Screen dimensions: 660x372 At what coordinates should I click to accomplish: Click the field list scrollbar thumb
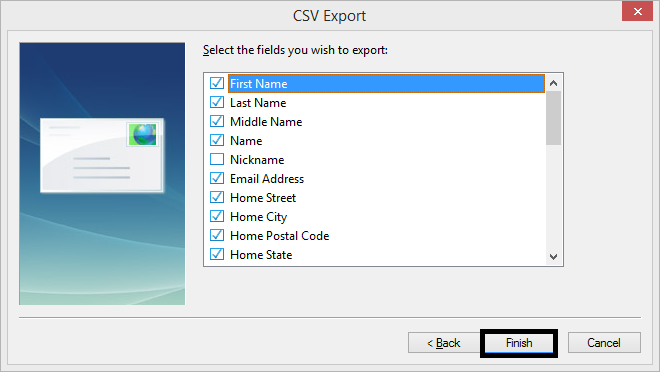click(x=554, y=118)
